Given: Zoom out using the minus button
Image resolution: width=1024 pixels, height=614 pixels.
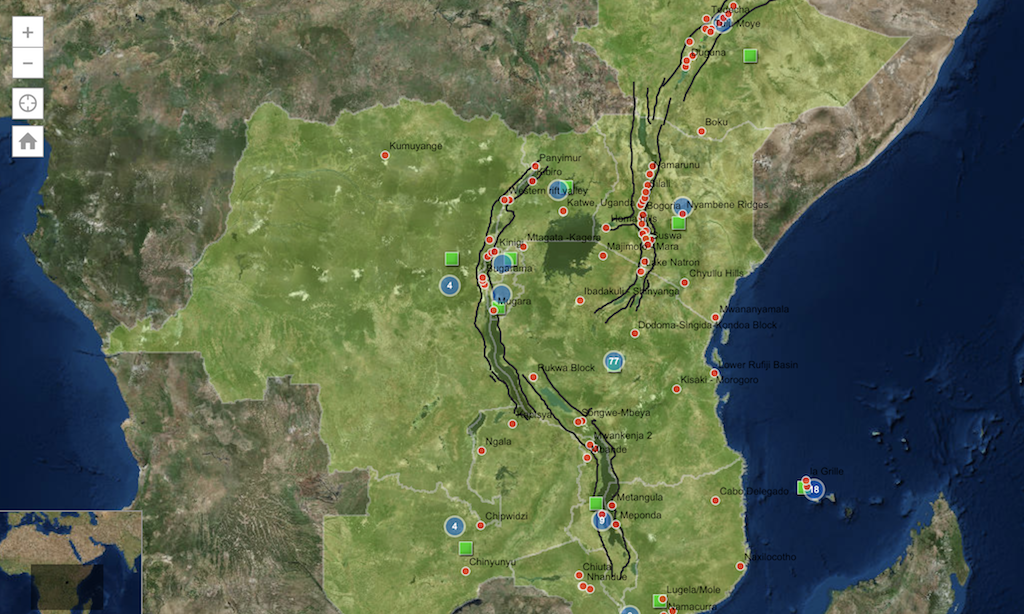Looking at the screenshot, I should pos(25,62).
